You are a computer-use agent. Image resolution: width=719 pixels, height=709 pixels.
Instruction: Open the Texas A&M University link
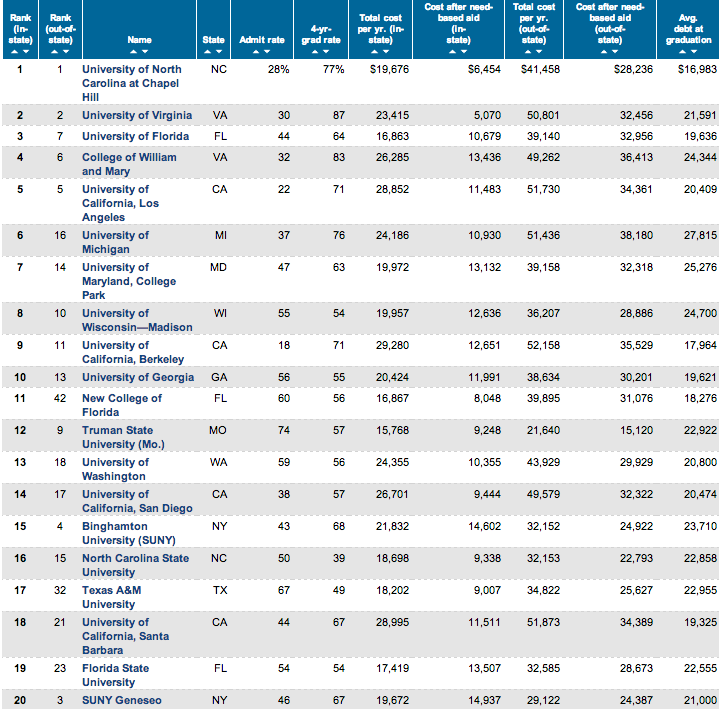click(x=112, y=597)
